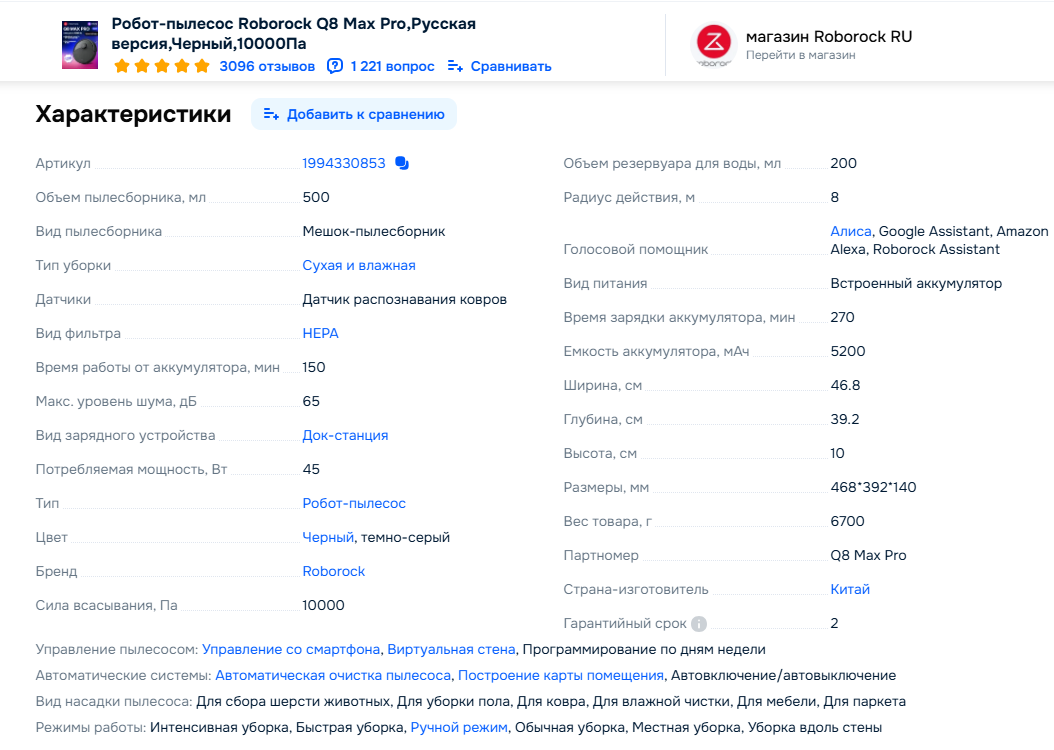Follow the HEPA filter link

point(321,334)
